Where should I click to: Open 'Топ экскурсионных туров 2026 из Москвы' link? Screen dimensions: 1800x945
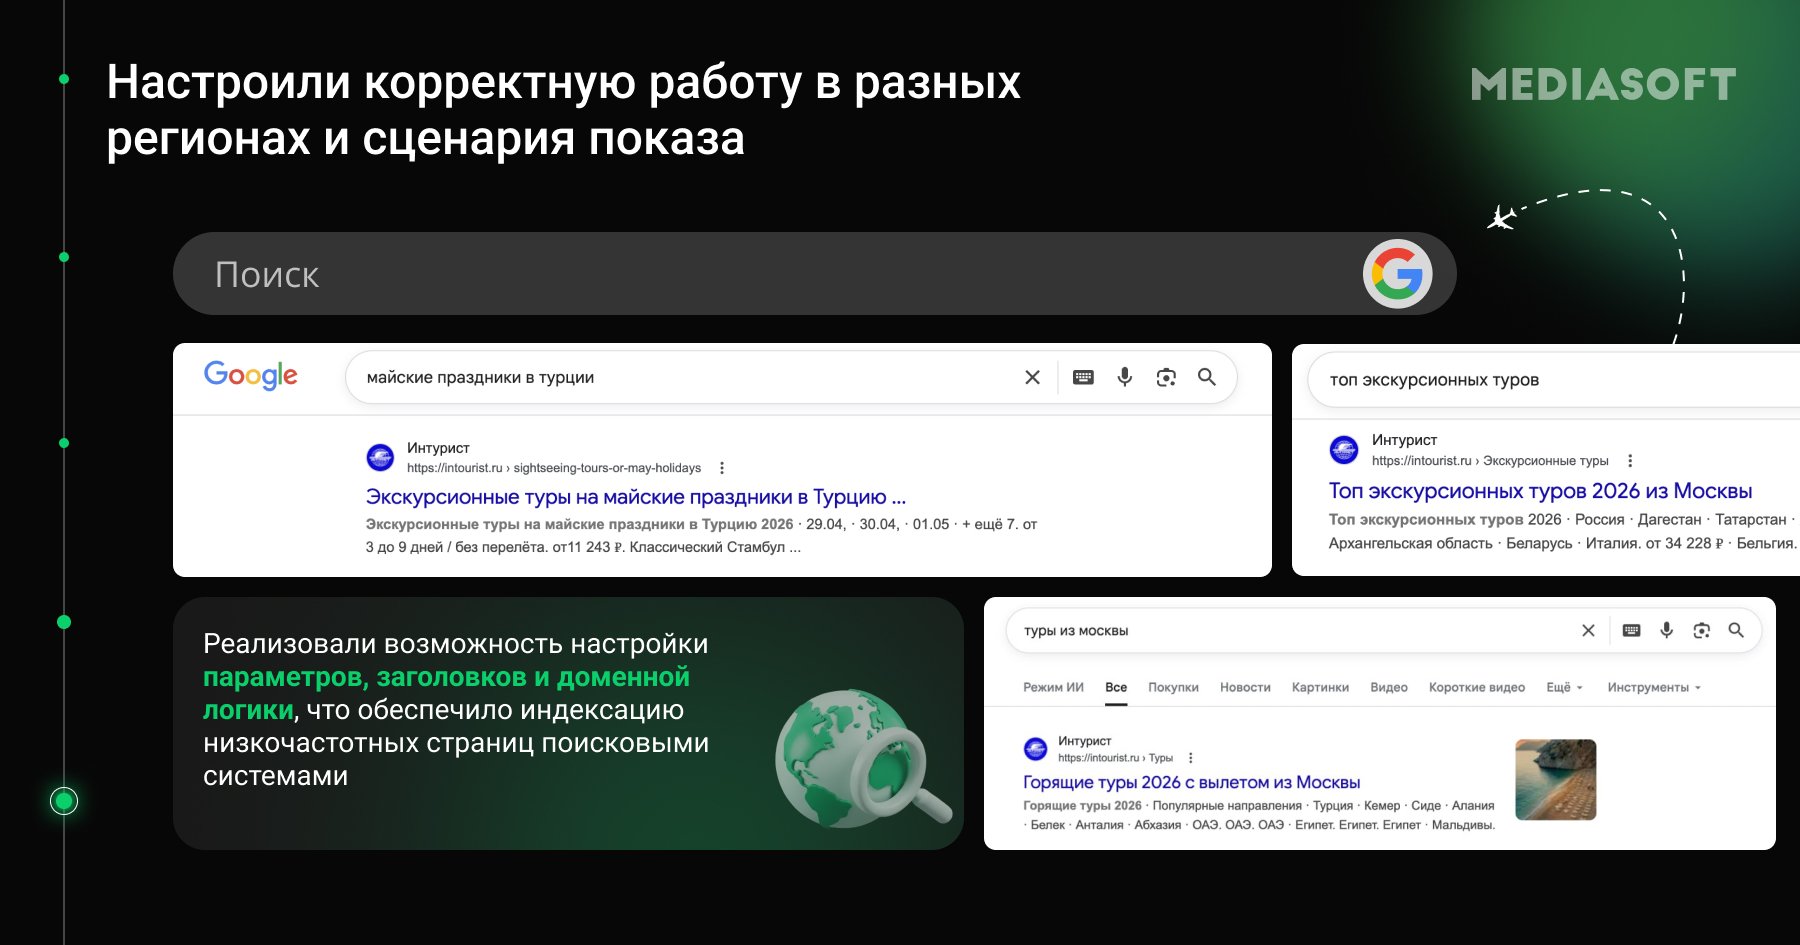(1540, 491)
